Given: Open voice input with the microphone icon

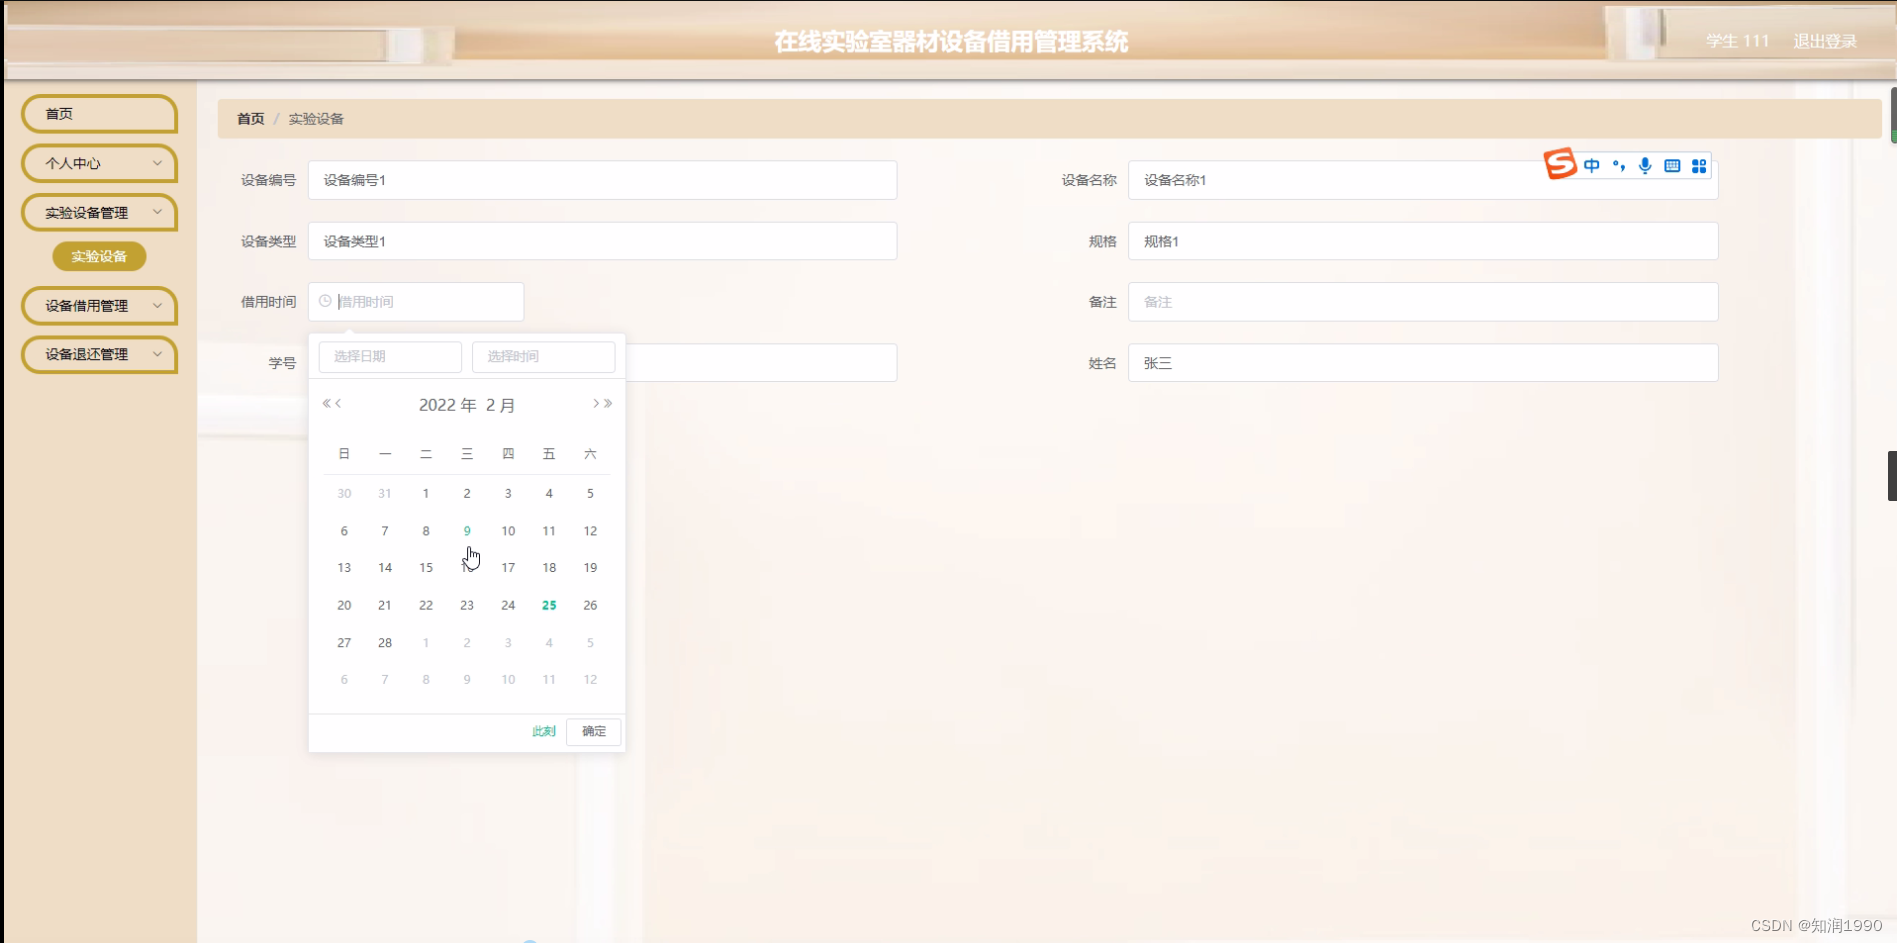Looking at the screenshot, I should coord(1645,166).
